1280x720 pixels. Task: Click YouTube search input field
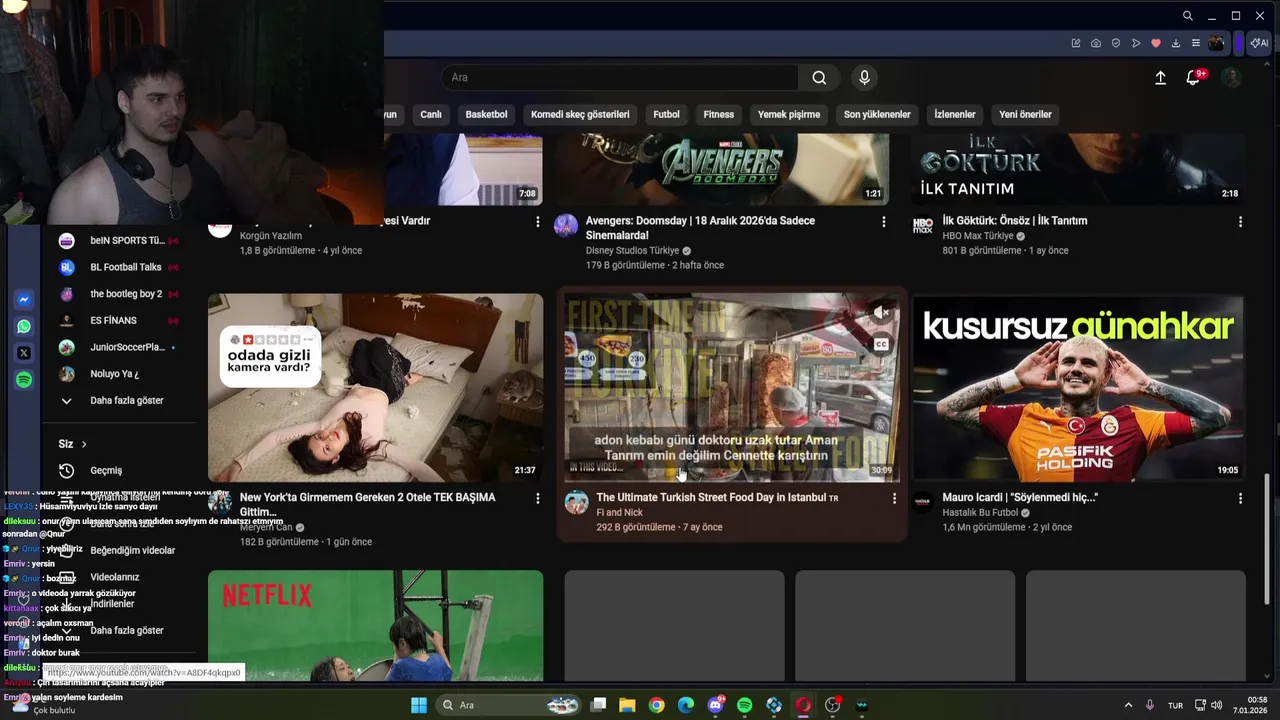point(620,78)
